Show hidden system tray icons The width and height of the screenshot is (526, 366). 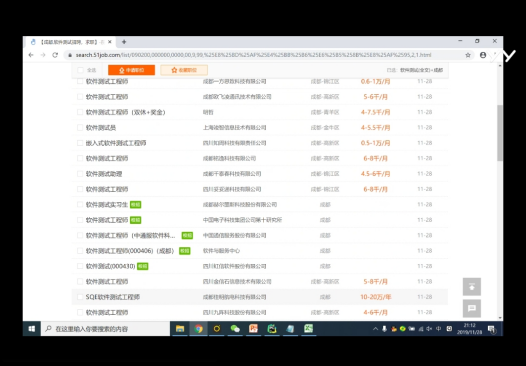click(375, 329)
